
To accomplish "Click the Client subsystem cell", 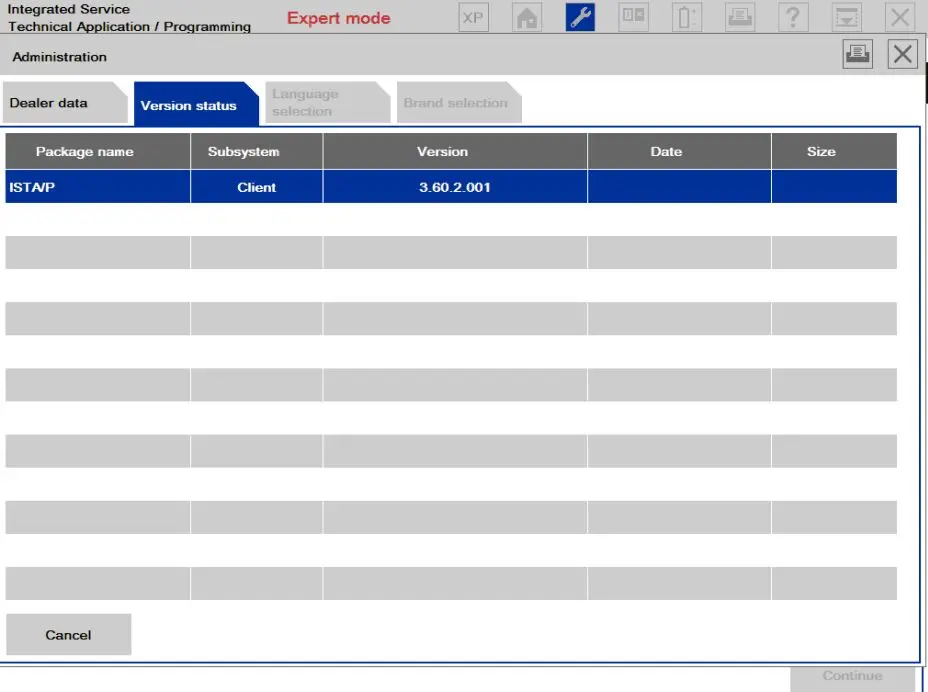I will (257, 187).
